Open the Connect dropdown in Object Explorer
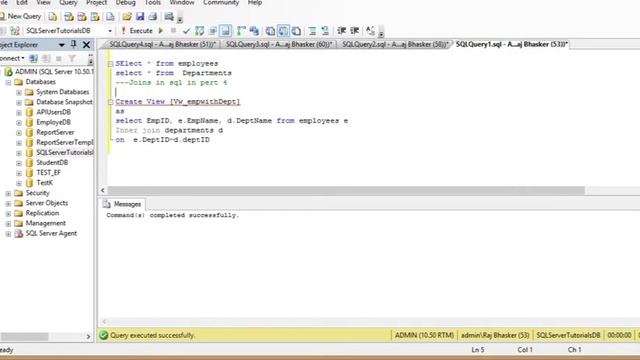 click(x=12, y=58)
